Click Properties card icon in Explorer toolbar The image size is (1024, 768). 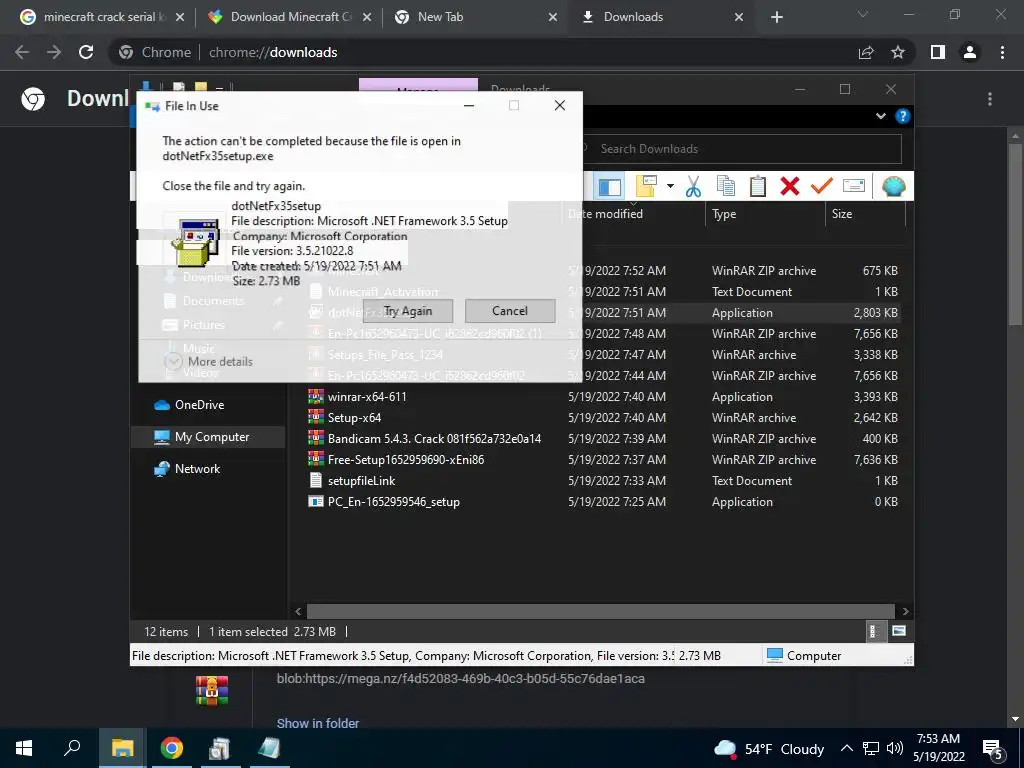coord(854,187)
